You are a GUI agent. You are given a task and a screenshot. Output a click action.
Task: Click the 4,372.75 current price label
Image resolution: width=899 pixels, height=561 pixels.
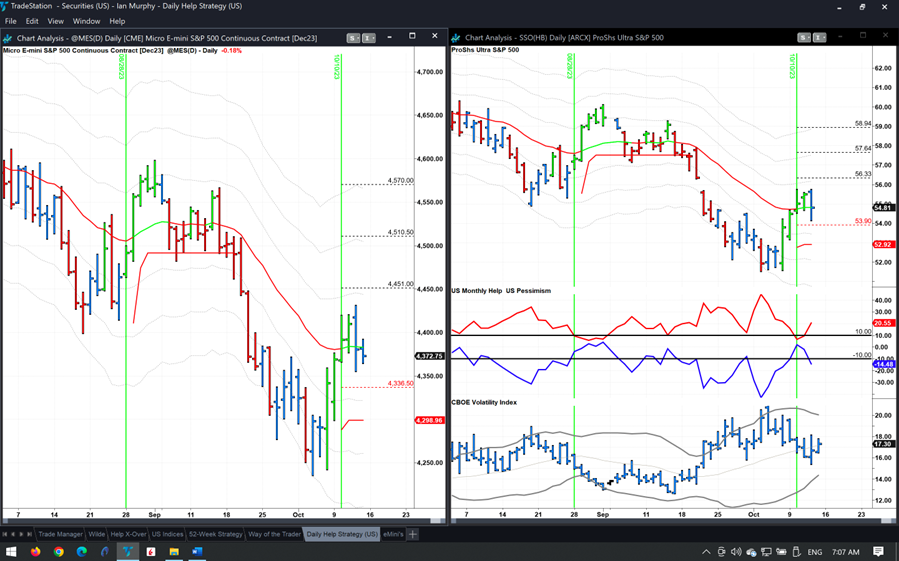(x=429, y=356)
